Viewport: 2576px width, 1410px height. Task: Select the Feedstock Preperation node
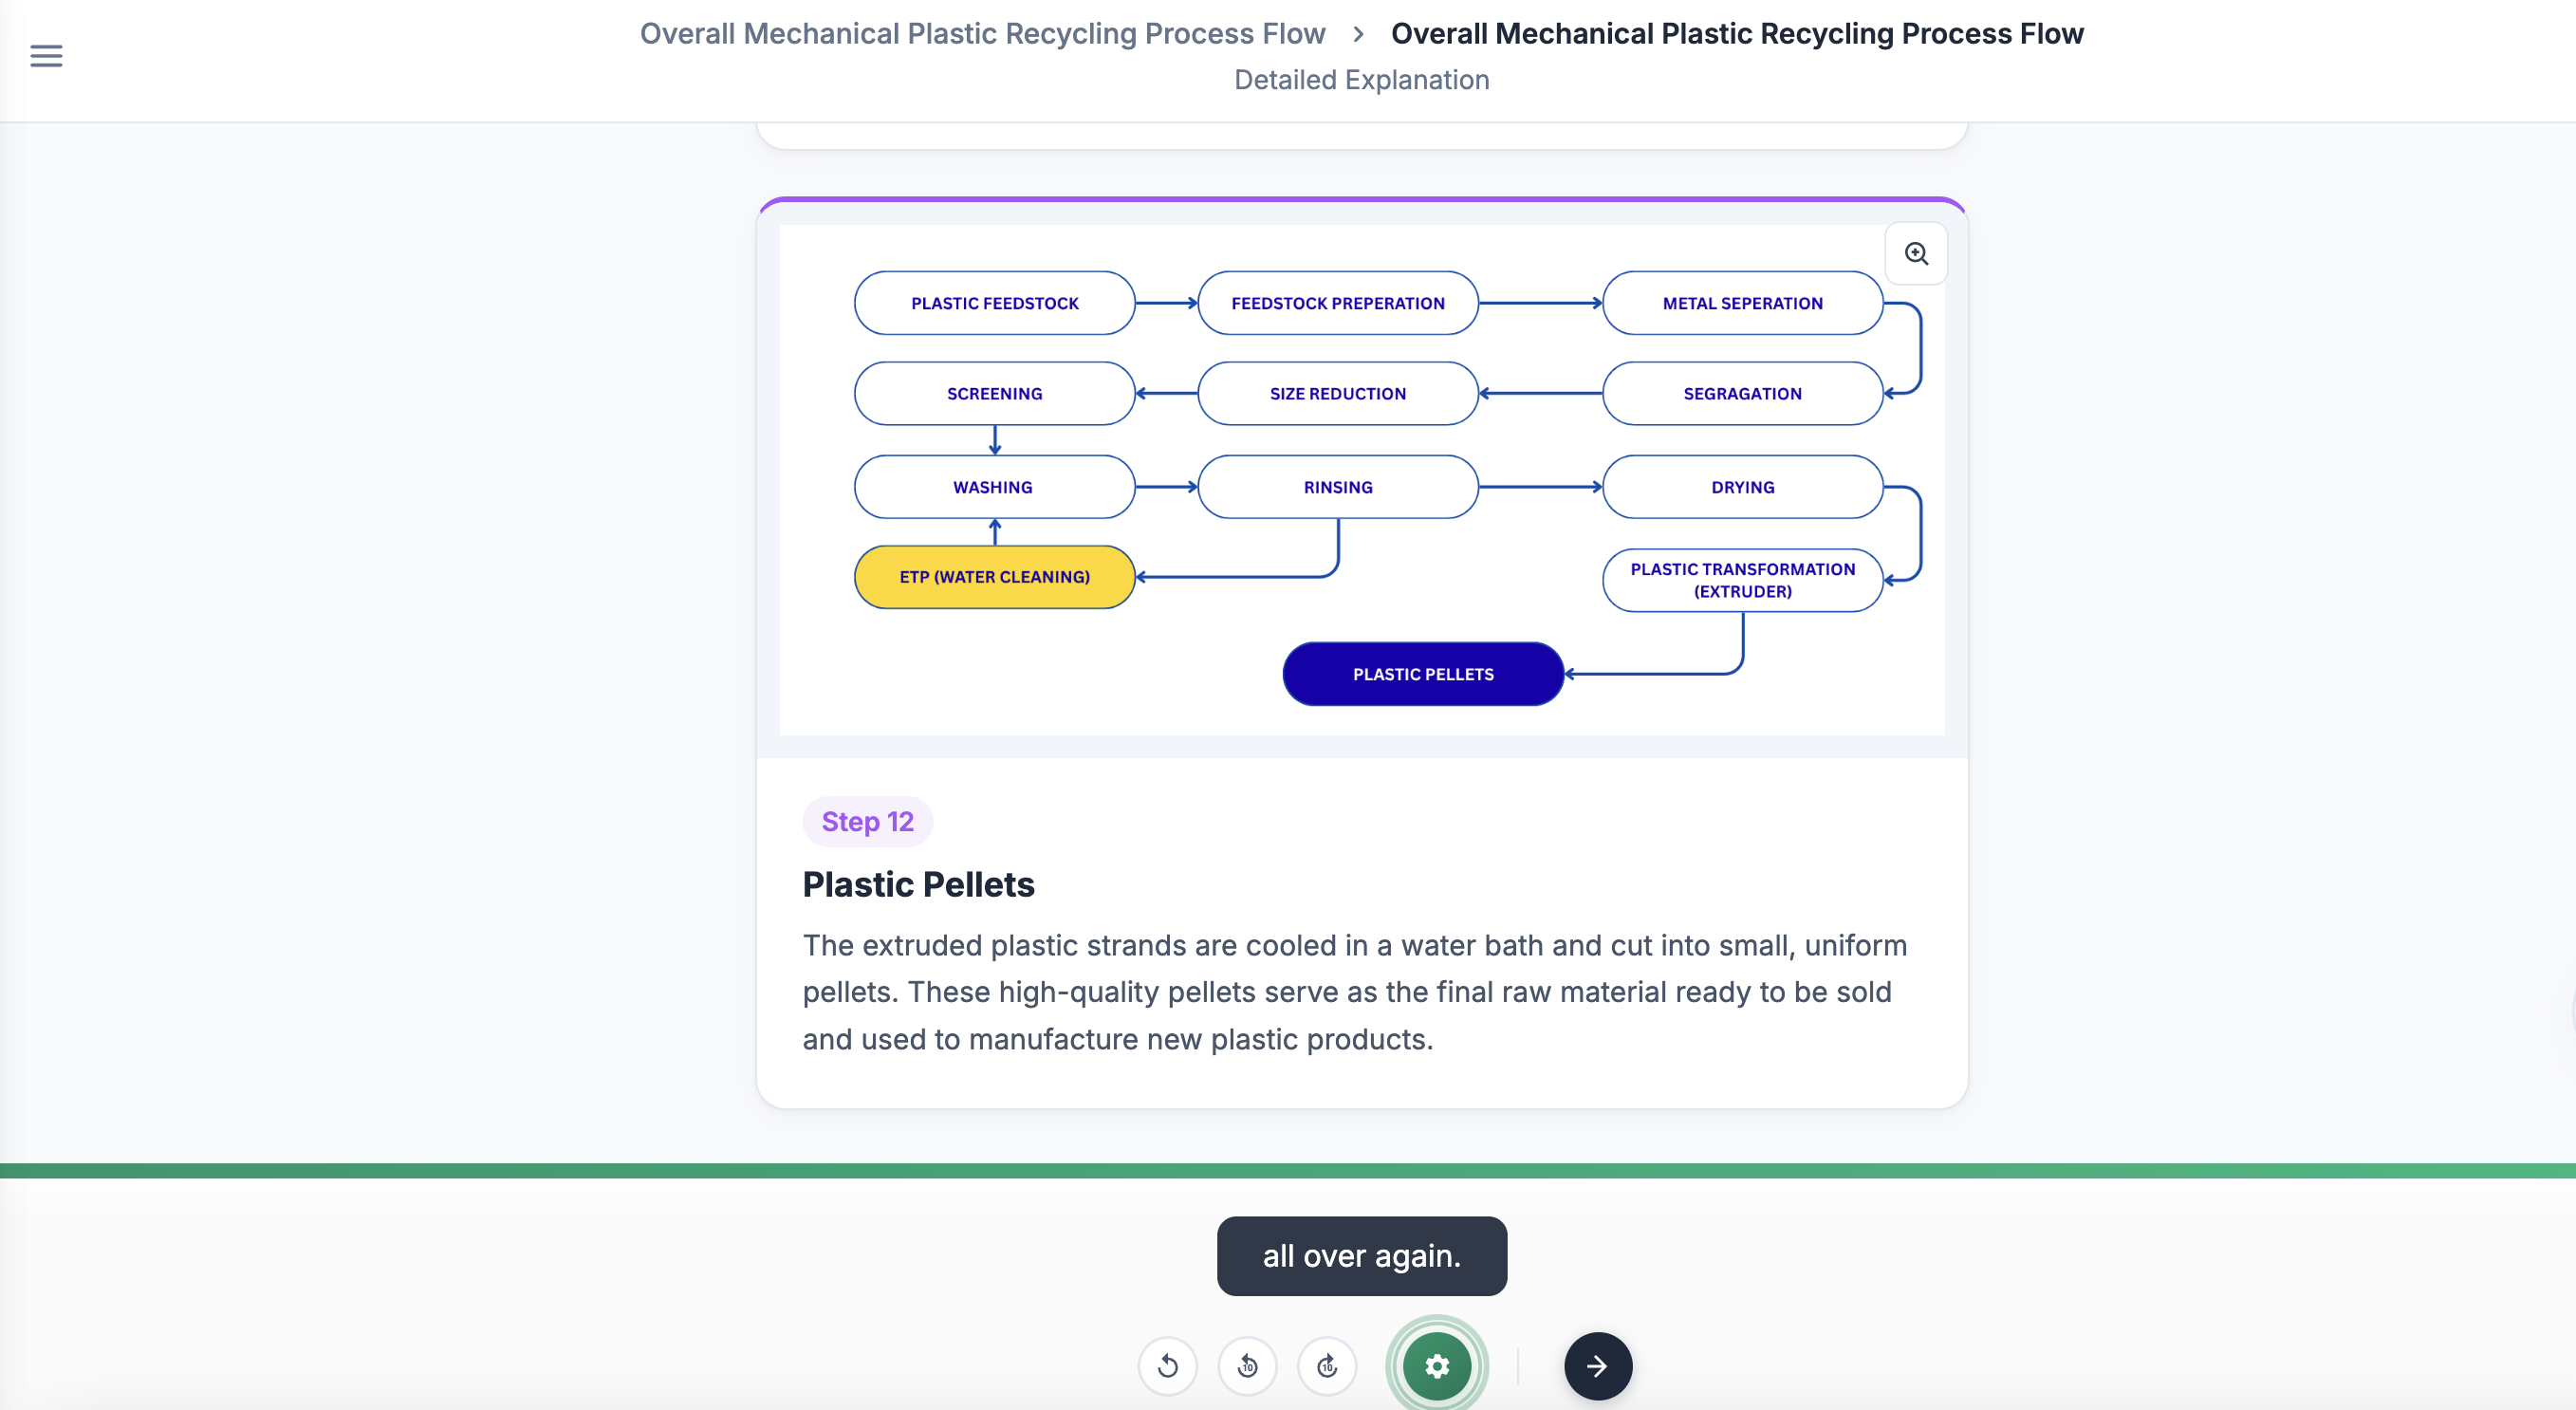coord(1337,303)
